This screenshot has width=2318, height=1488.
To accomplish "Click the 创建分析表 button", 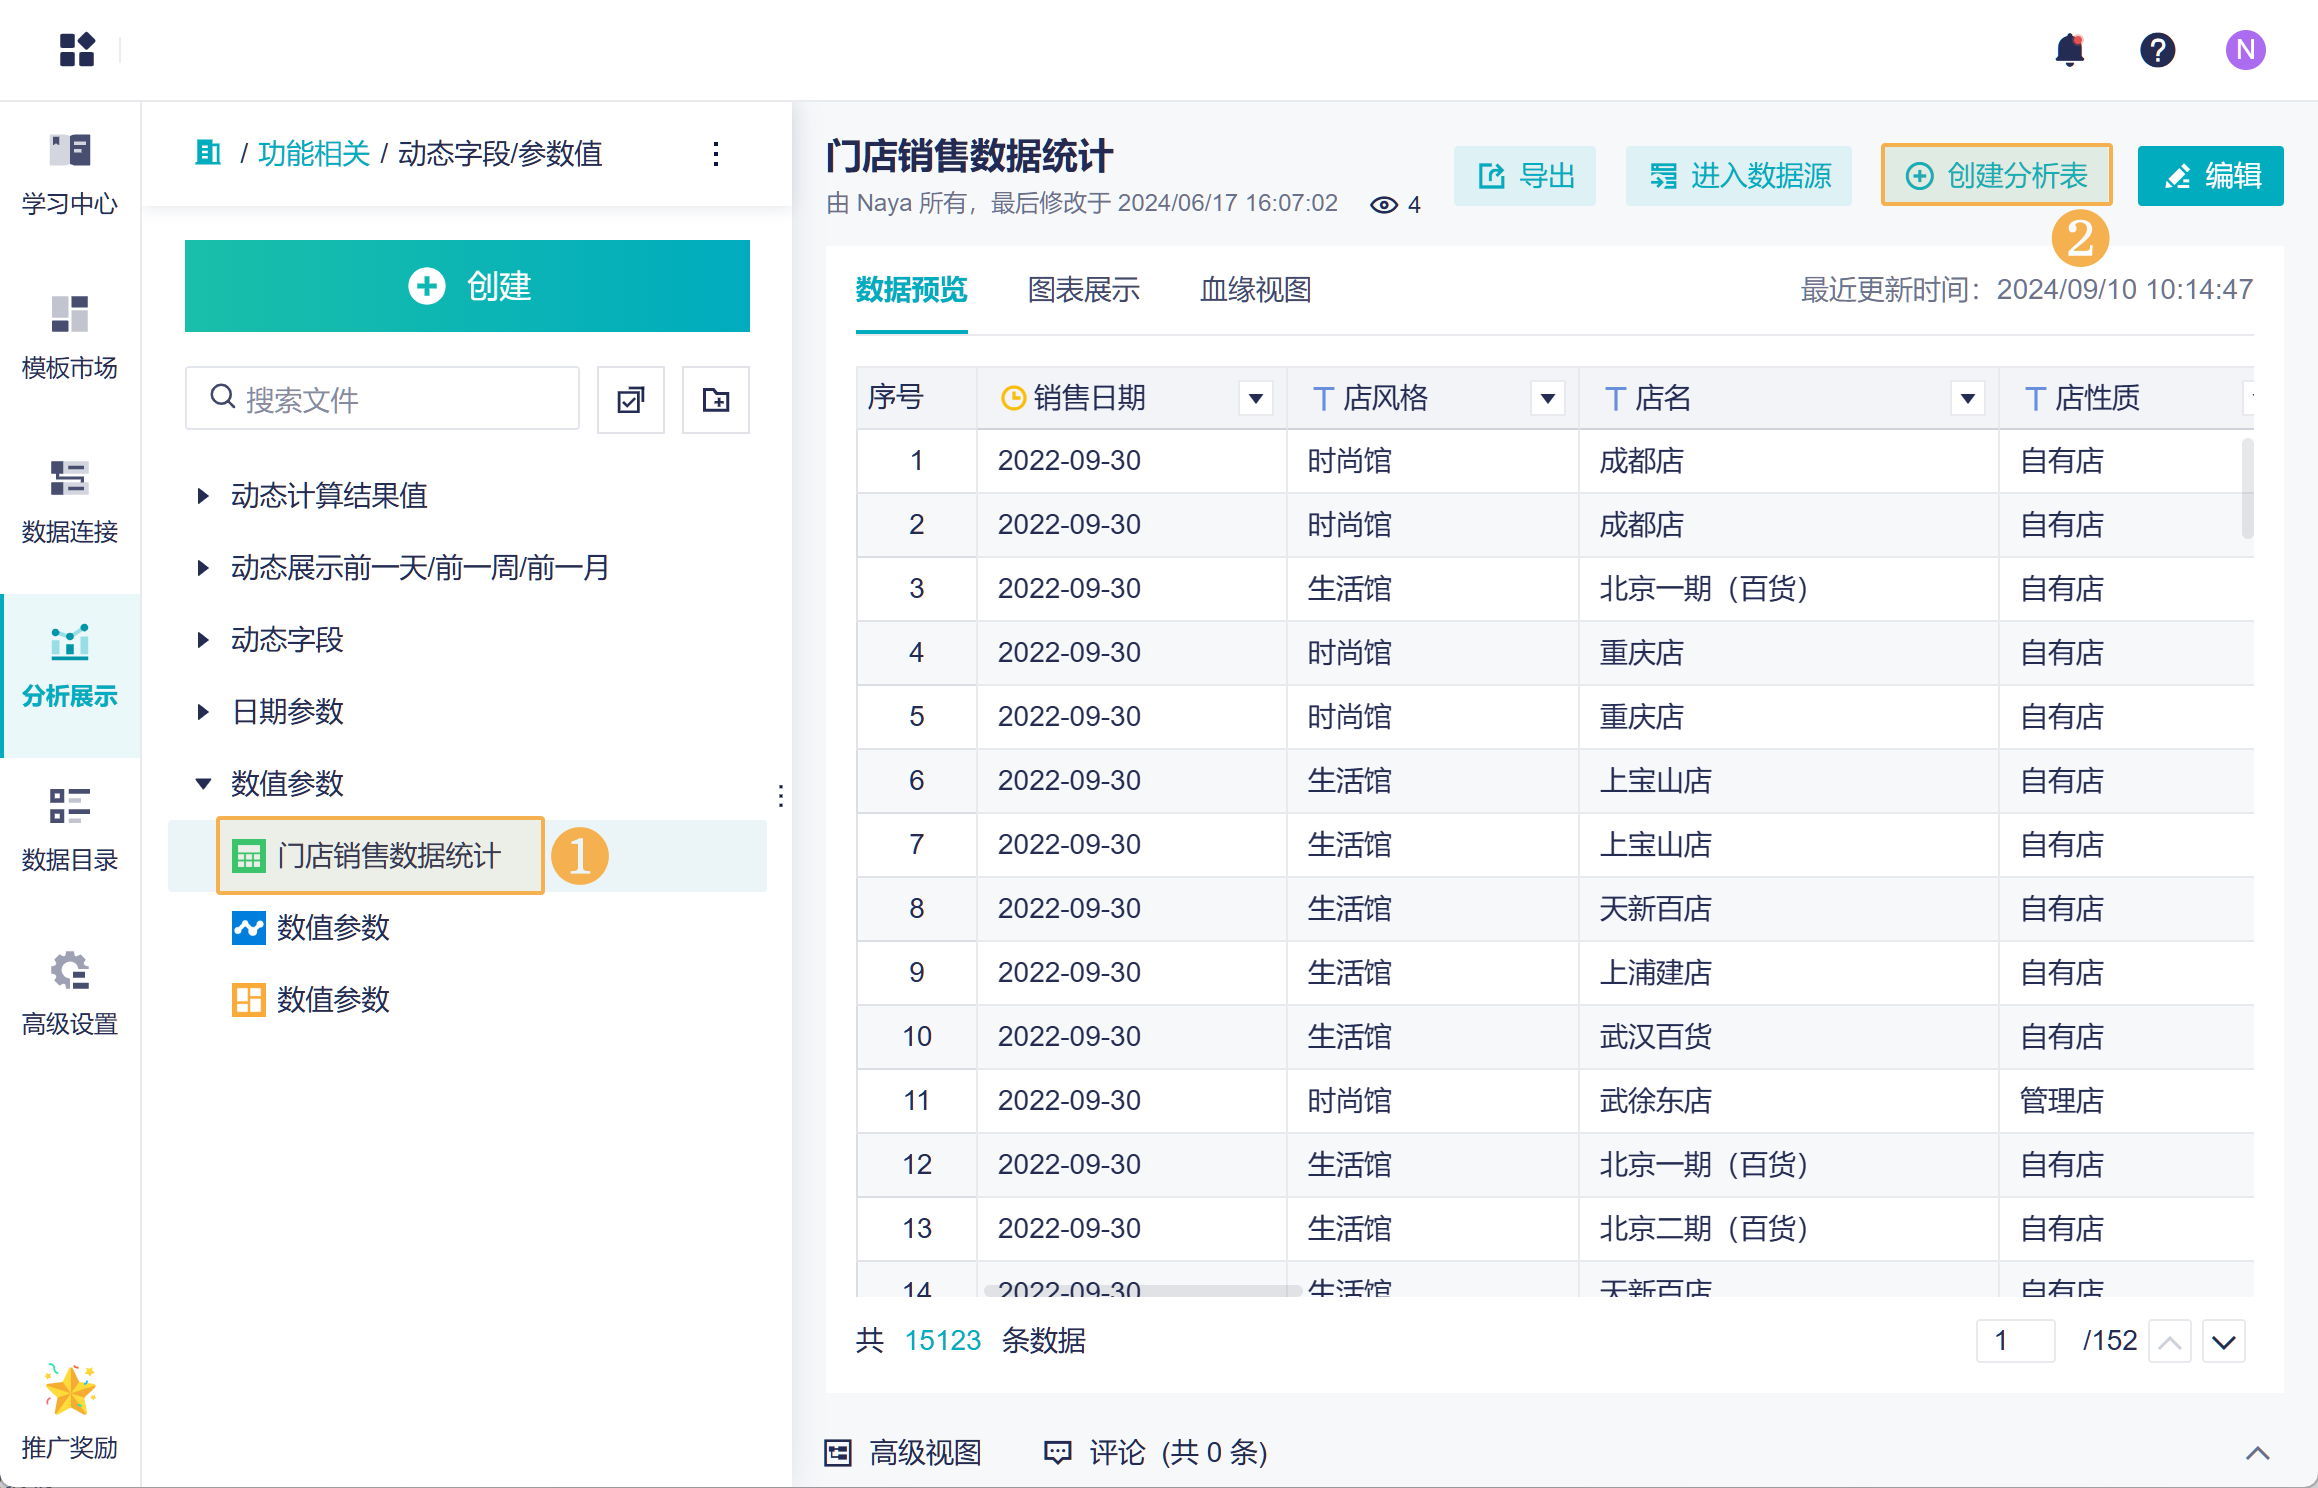I will [x=1996, y=176].
